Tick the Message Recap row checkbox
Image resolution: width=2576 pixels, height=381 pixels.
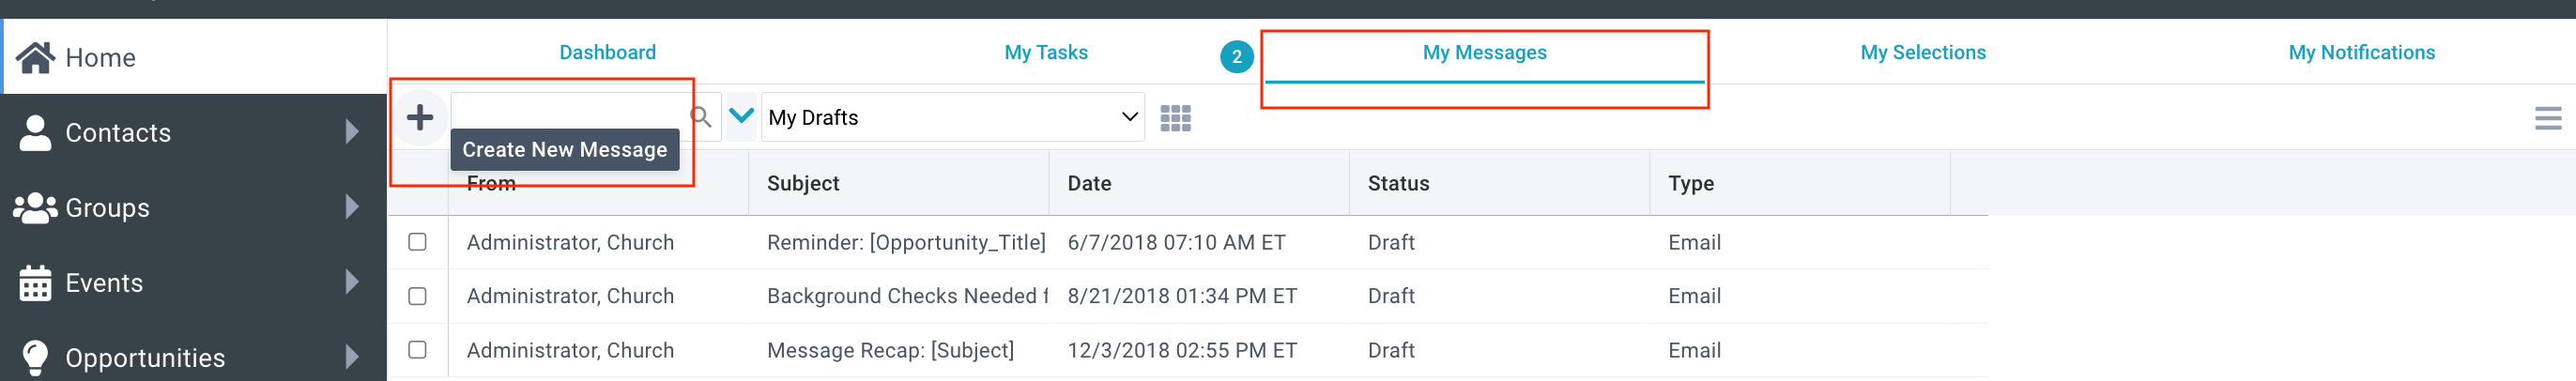[417, 350]
